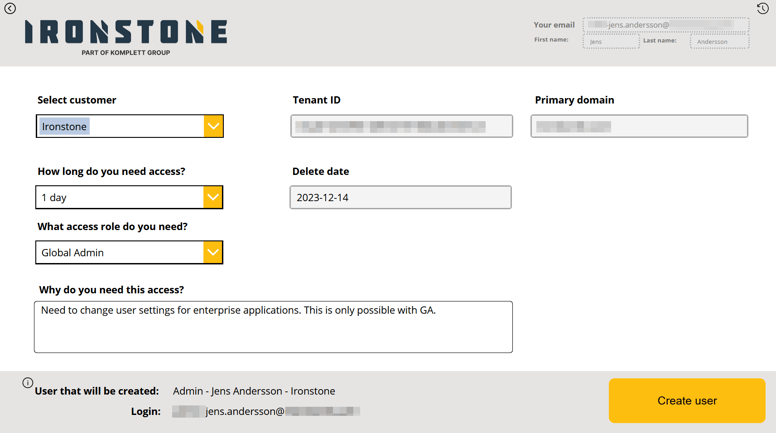Open the access duration dropdown arrow

click(x=213, y=197)
